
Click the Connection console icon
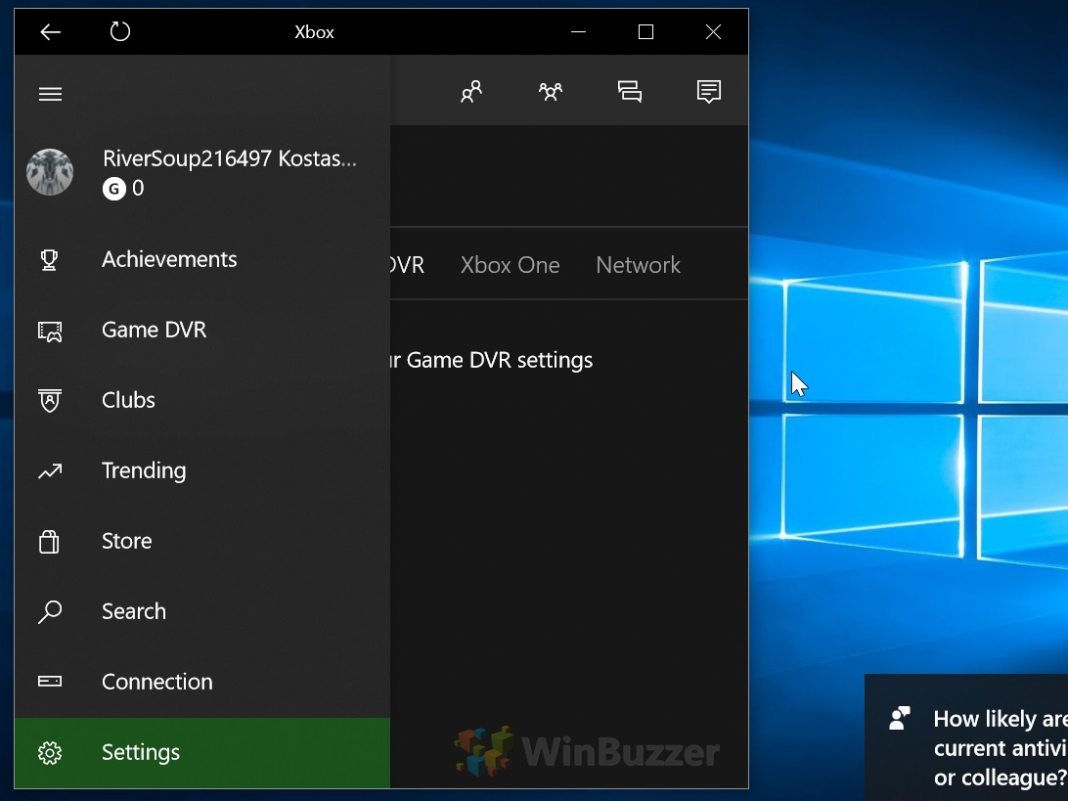coord(50,681)
